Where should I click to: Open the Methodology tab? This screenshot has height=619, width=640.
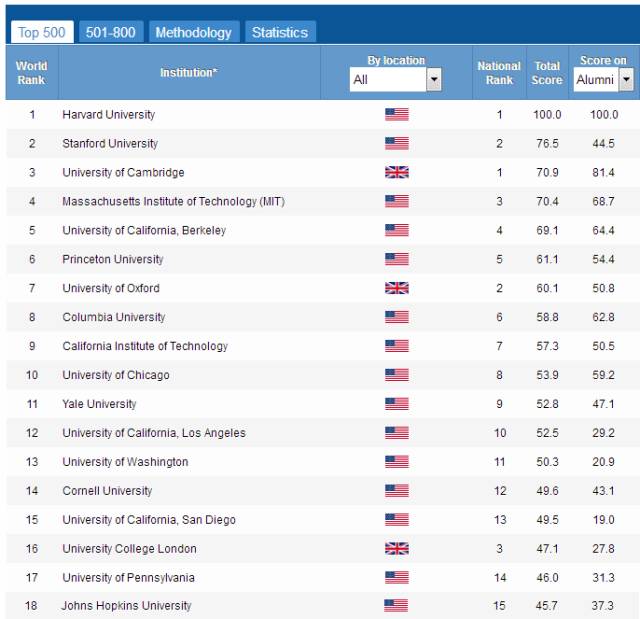coord(194,32)
